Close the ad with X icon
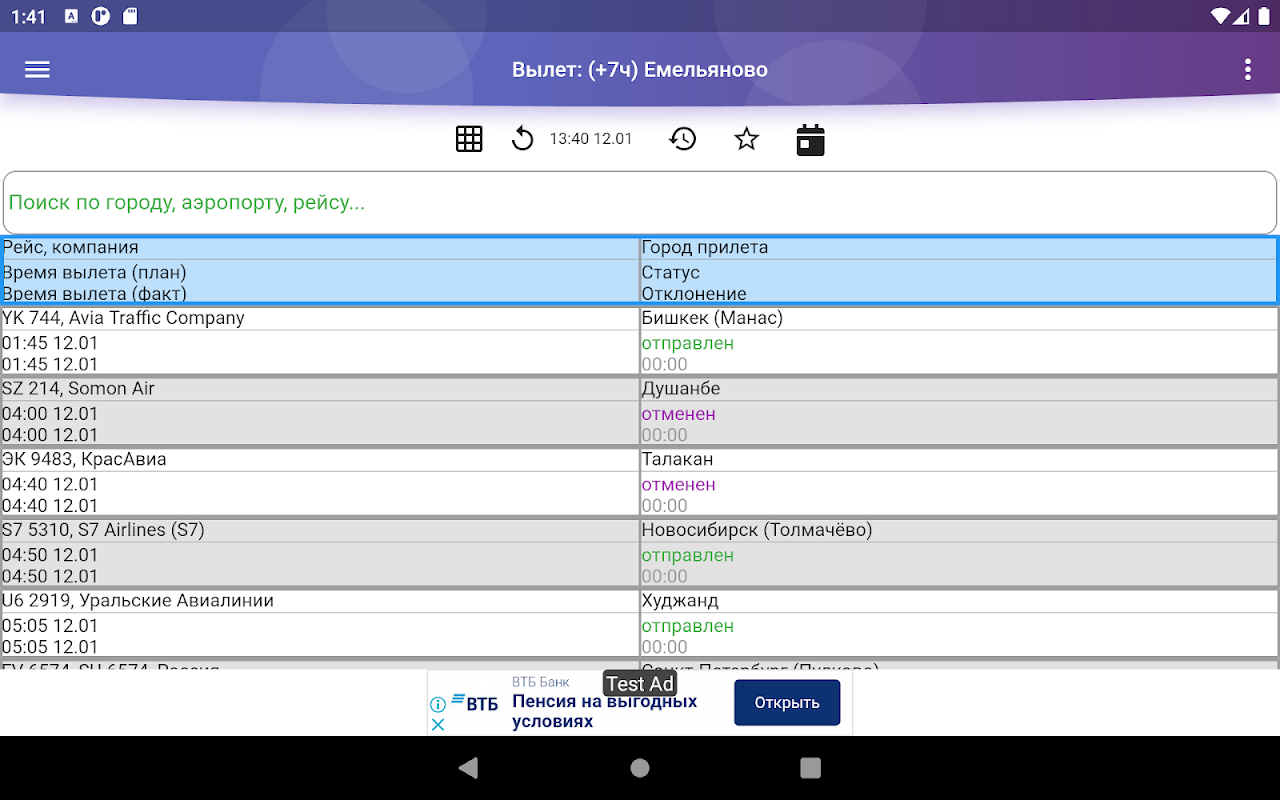The image size is (1280, 800). [438, 723]
